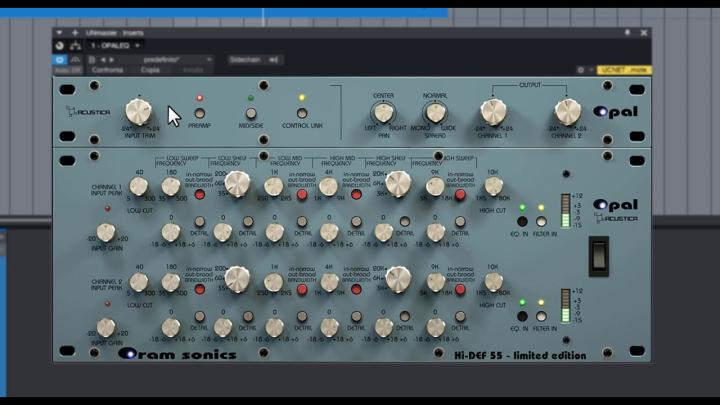Toggle Channel 1 High Sweep Detail button
Image resolution: width=720 pixels, height=405 pixels.
460,222
